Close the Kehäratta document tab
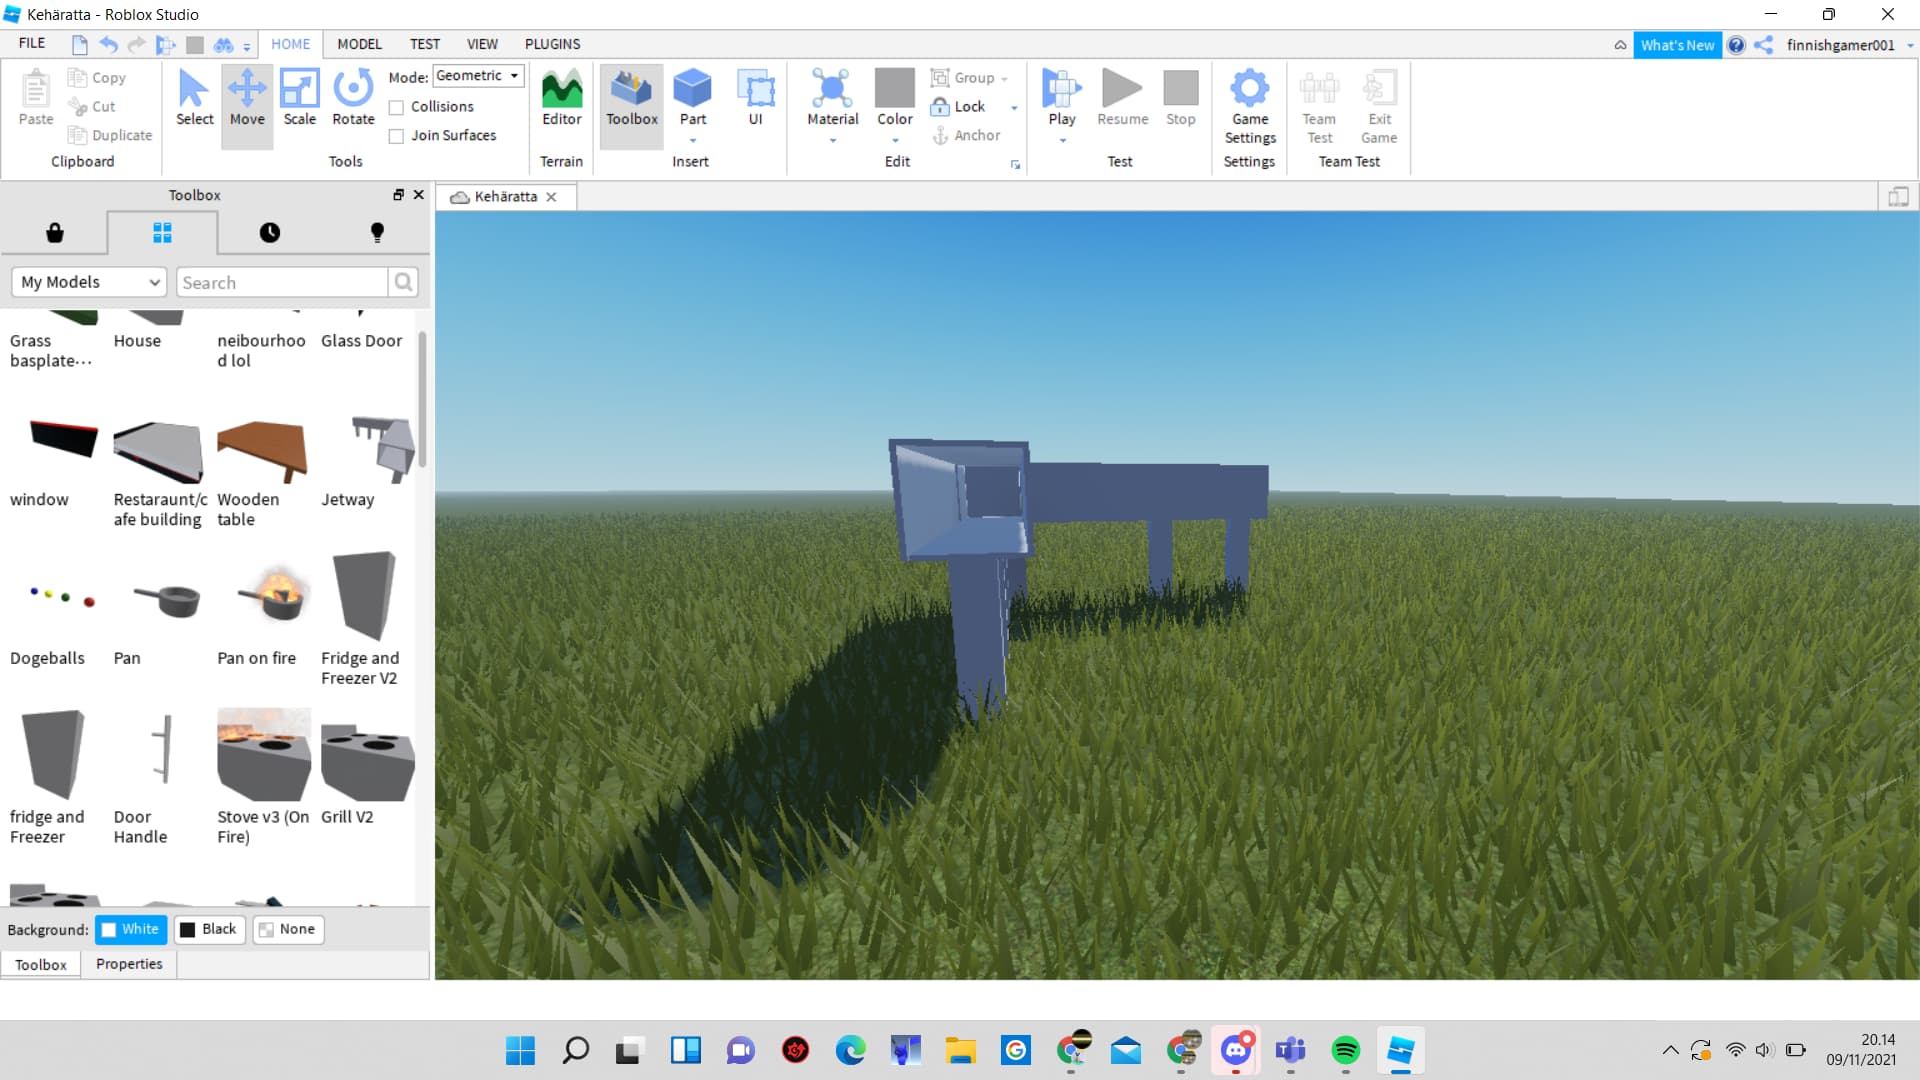1920x1080 pixels. point(551,197)
